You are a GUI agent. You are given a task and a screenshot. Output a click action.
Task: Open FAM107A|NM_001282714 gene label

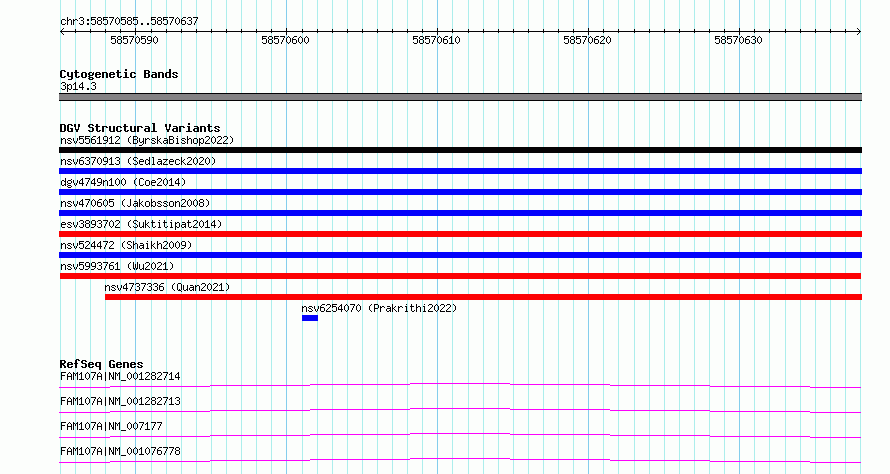pos(120,376)
